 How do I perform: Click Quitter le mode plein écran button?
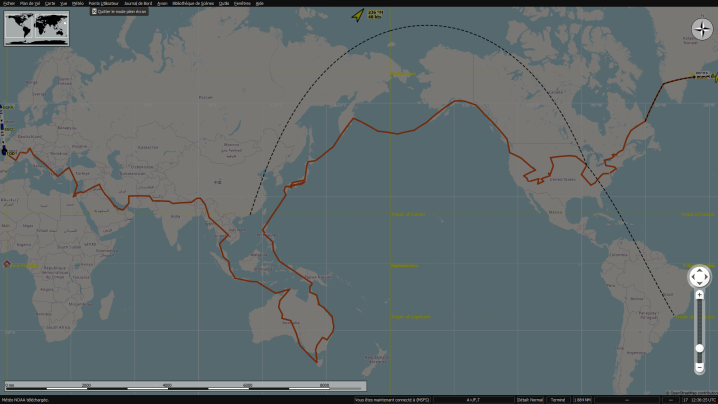(x=119, y=11)
